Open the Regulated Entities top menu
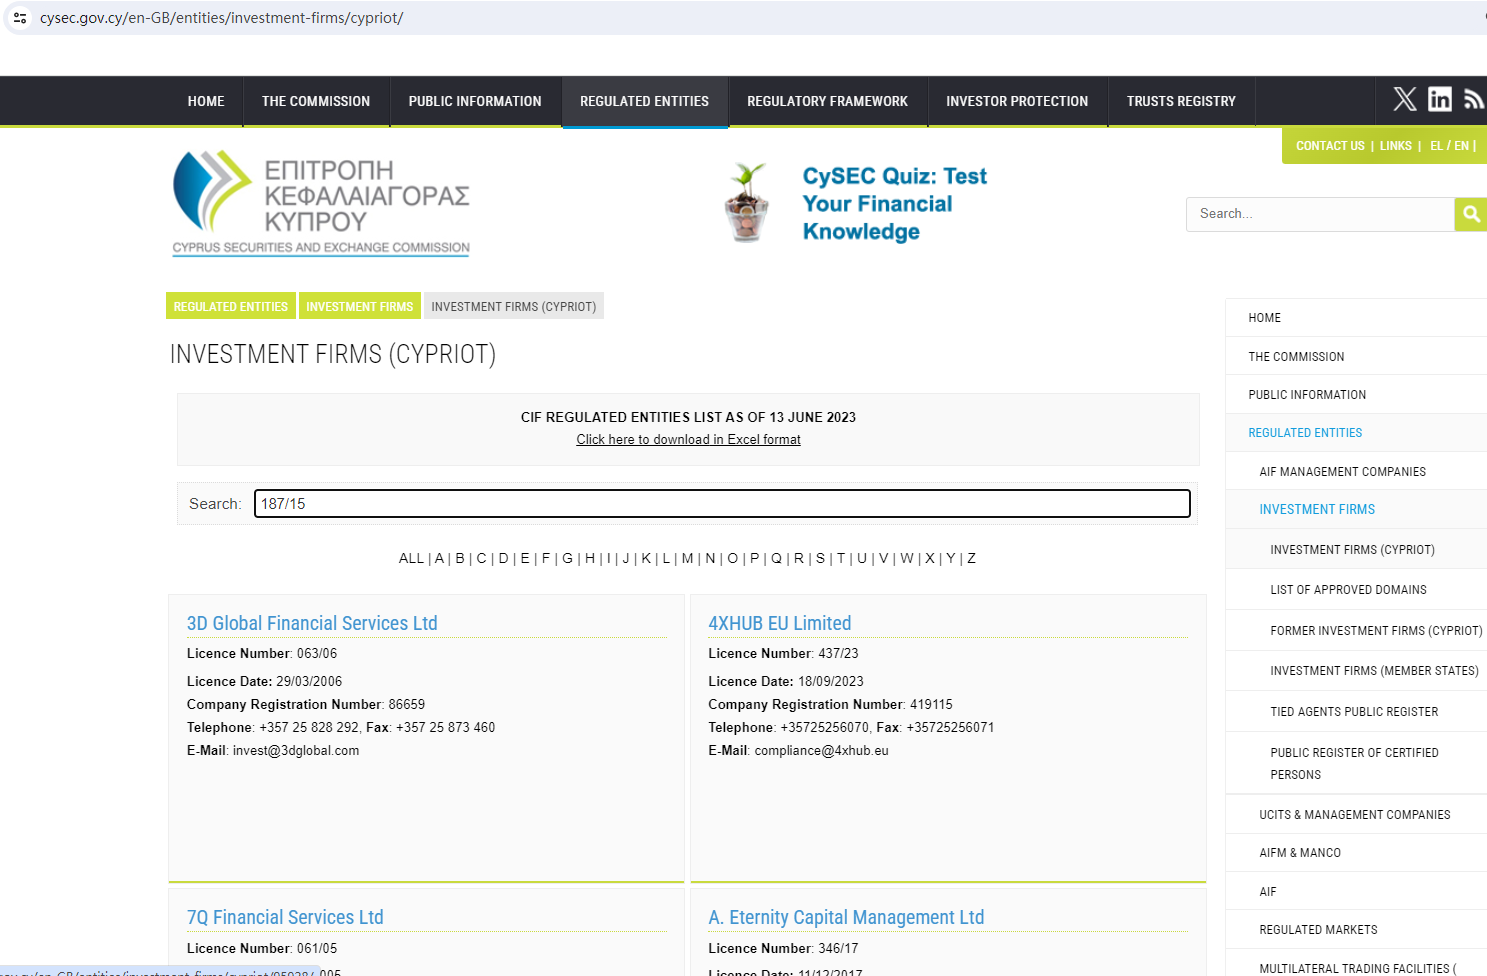The image size is (1487, 976). point(644,102)
